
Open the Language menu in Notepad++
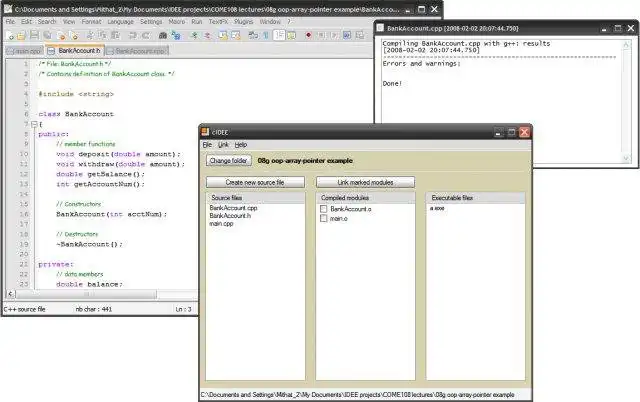[x=119, y=21]
